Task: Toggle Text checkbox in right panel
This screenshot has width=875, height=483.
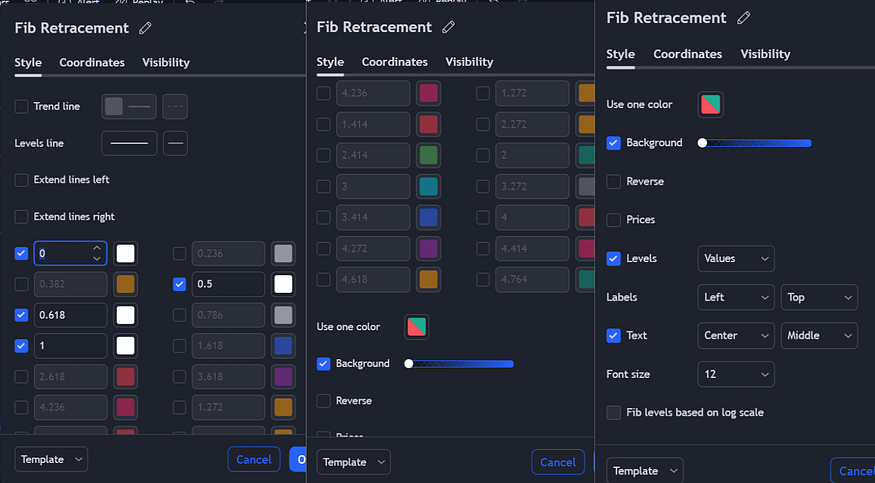Action: (x=613, y=335)
